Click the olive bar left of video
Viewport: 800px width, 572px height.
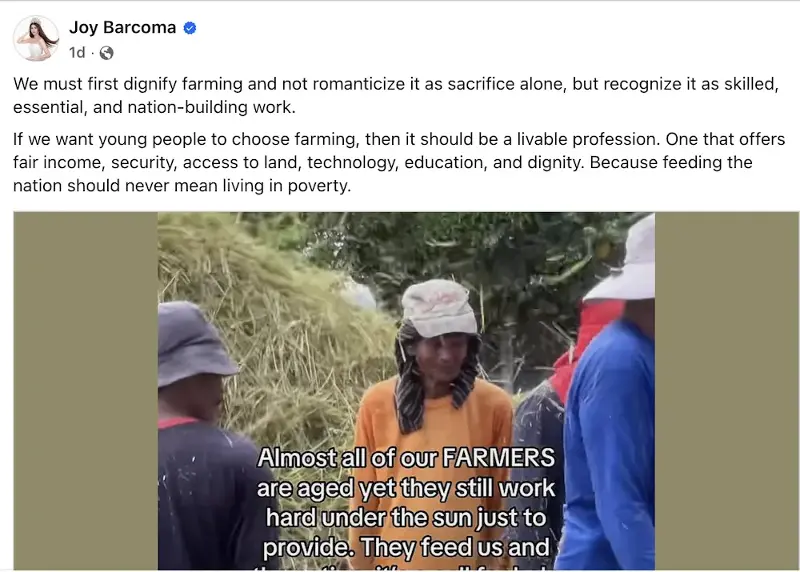pyautogui.click(x=85, y=391)
